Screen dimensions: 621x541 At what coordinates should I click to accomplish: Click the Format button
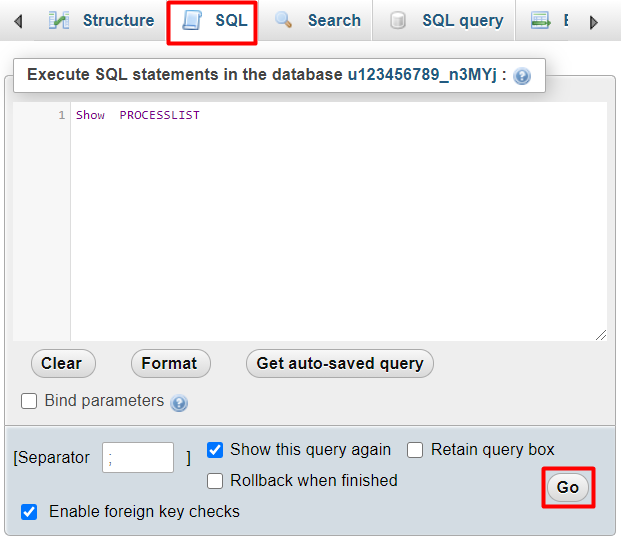click(169, 364)
